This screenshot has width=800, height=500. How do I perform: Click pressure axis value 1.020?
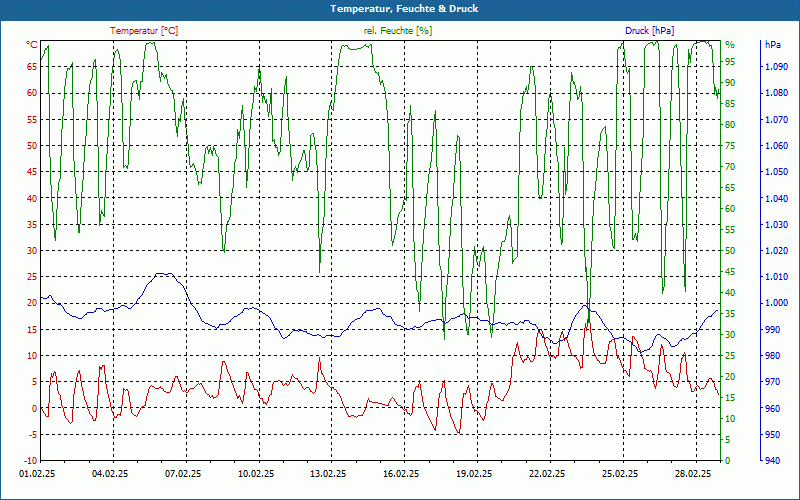pyautogui.click(x=776, y=251)
